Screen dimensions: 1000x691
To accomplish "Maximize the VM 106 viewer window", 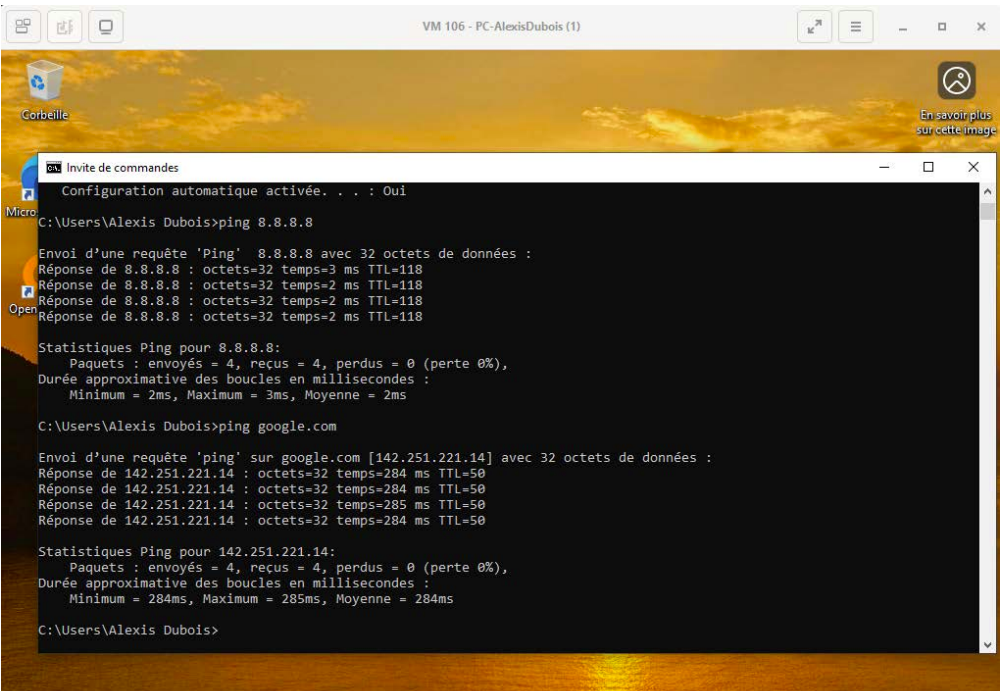I will point(942,27).
